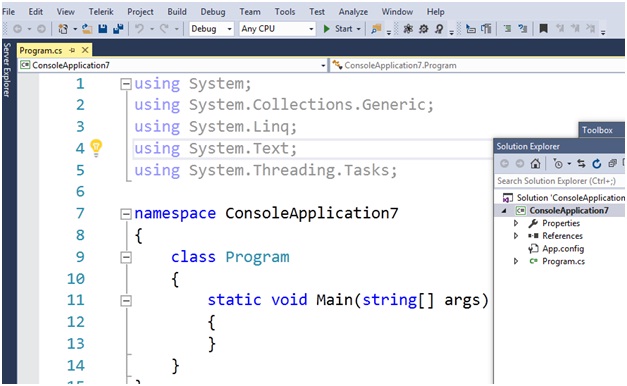The height and width of the screenshot is (386, 627).
Task: Click Home icon in Solution Explorer
Action: [535, 164]
